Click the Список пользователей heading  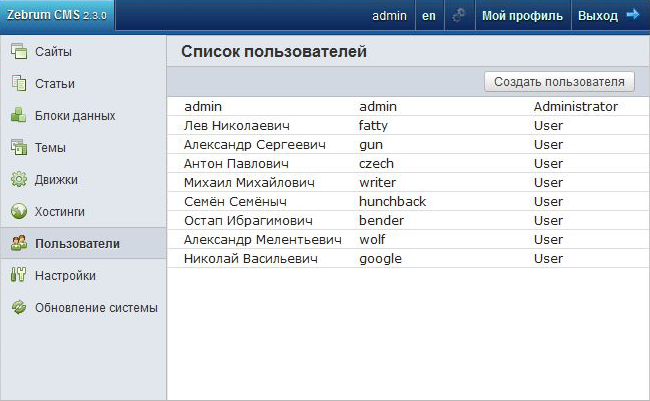(274, 51)
